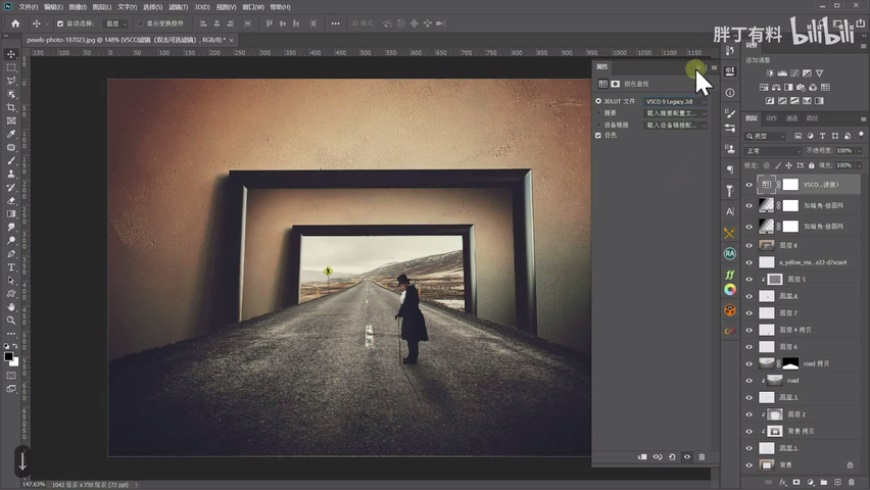Open the 图像 (Image) menu
The width and height of the screenshot is (870, 490).
[x=77, y=7]
